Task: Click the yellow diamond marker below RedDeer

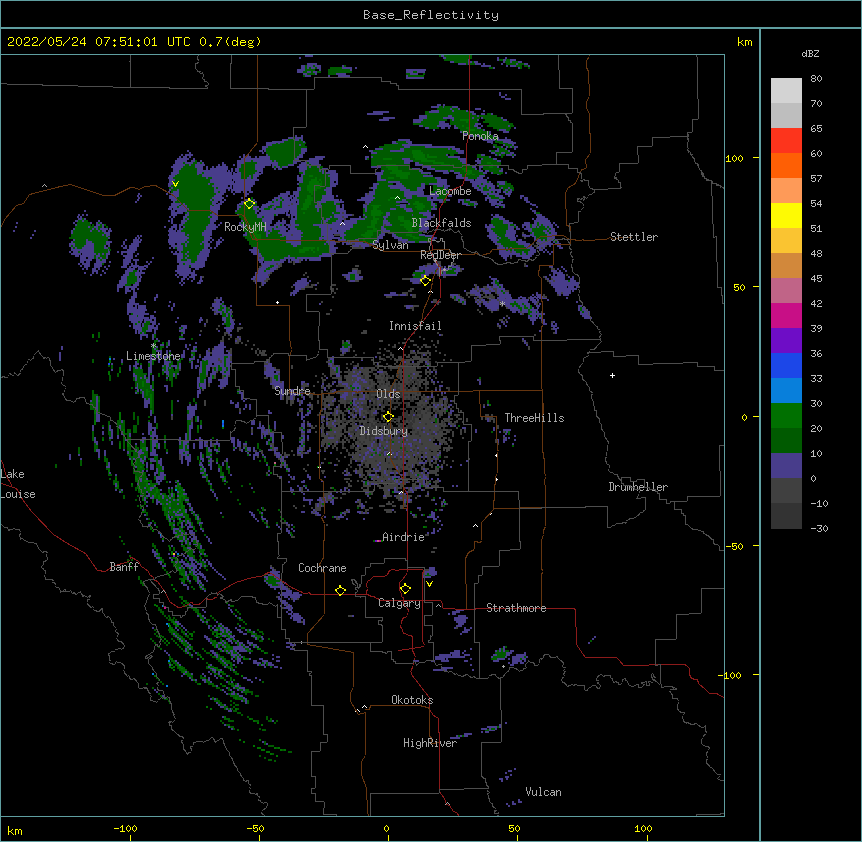Action: (x=425, y=281)
